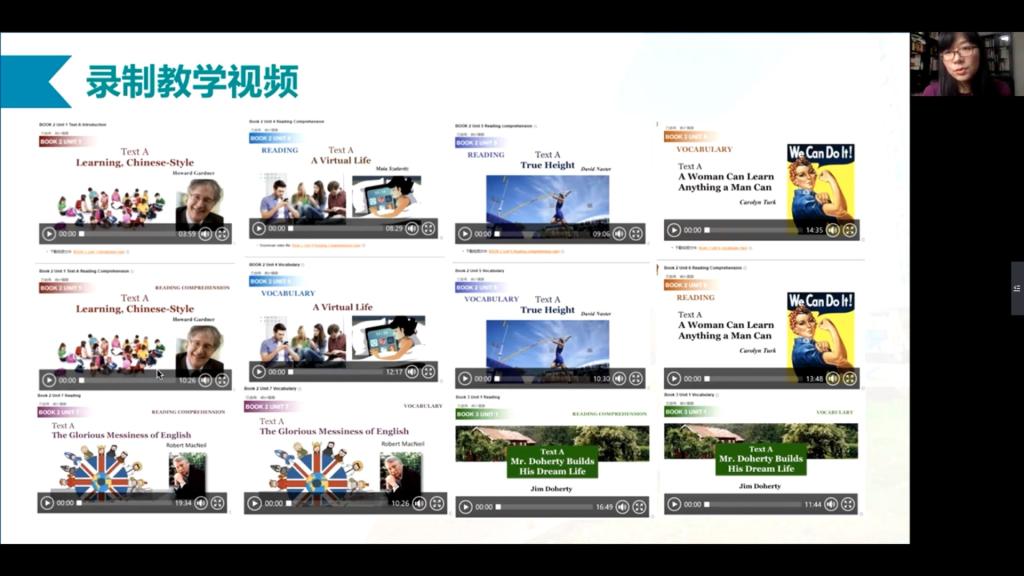Open fullscreen for 12:17 A Virtual Life video
This screenshot has width=1024, height=576.
click(x=428, y=372)
